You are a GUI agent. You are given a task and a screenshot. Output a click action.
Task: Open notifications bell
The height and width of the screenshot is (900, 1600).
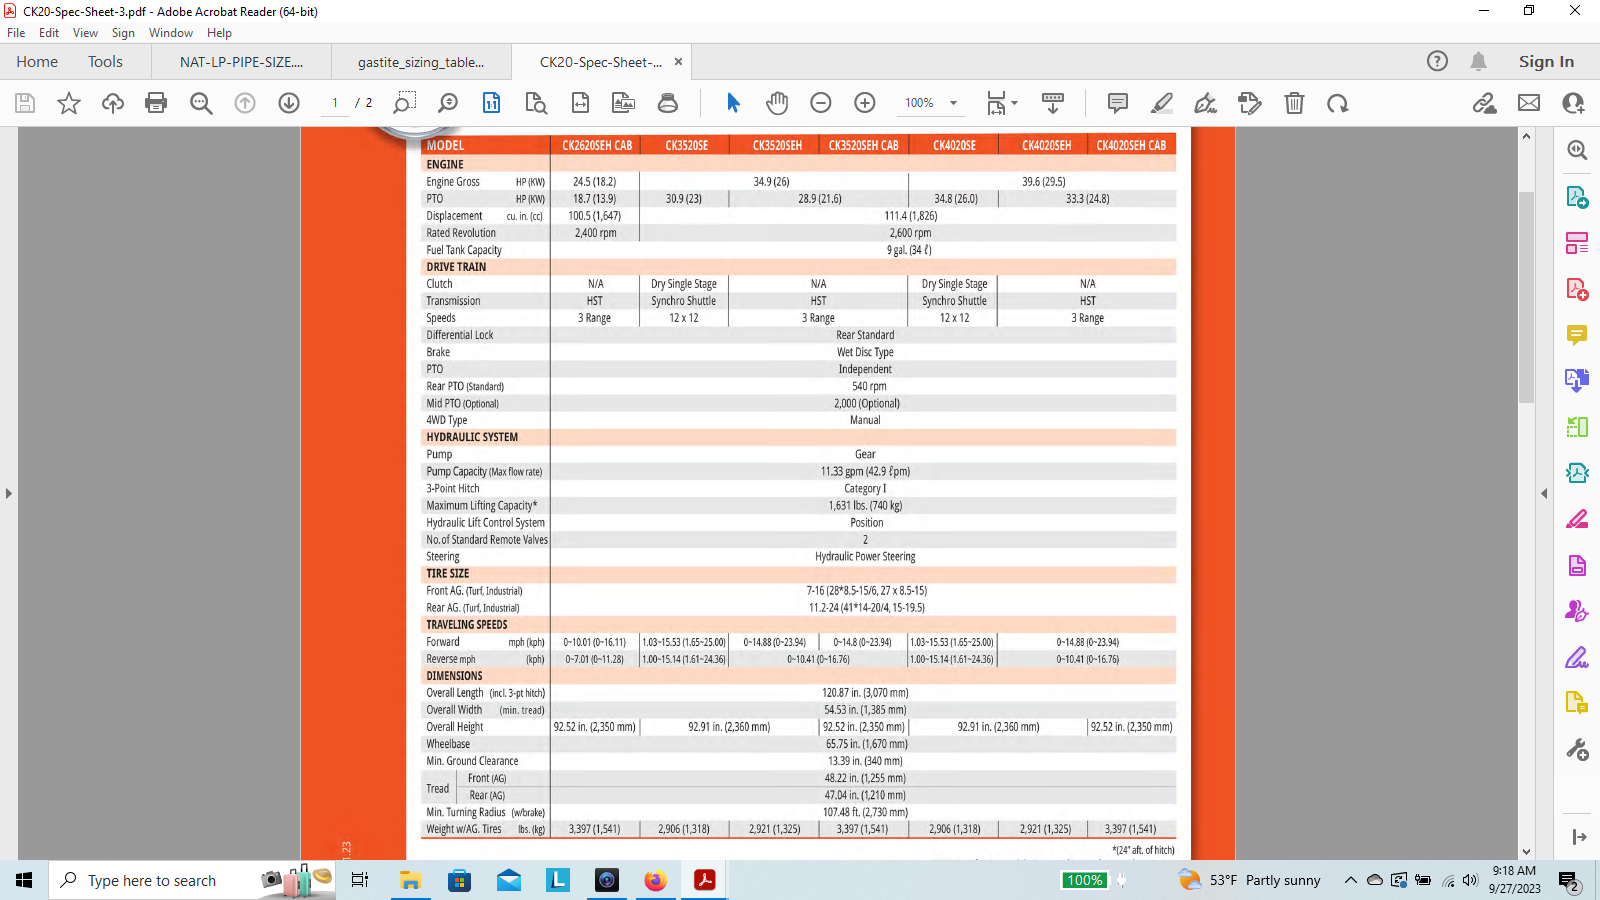click(1478, 61)
